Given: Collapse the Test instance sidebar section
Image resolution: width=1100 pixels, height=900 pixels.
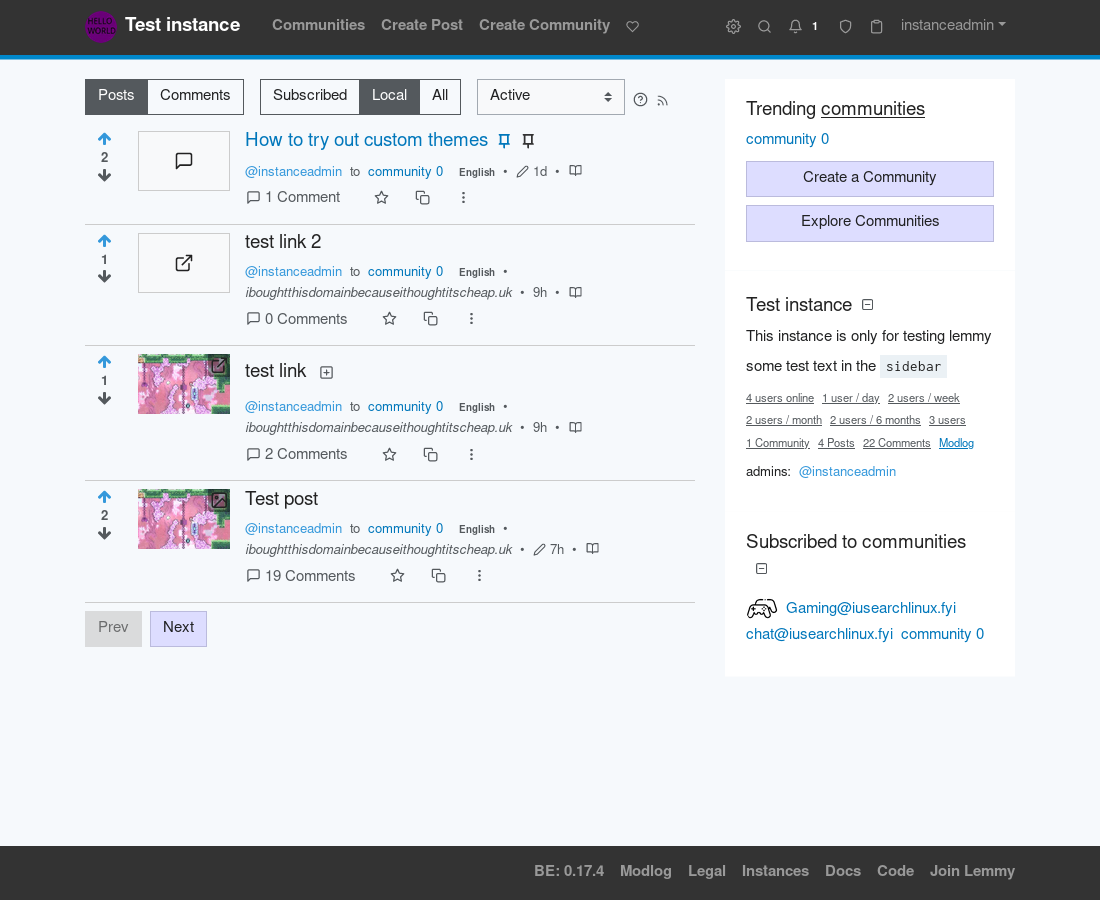Looking at the screenshot, I should pyautogui.click(x=867, y=304).
